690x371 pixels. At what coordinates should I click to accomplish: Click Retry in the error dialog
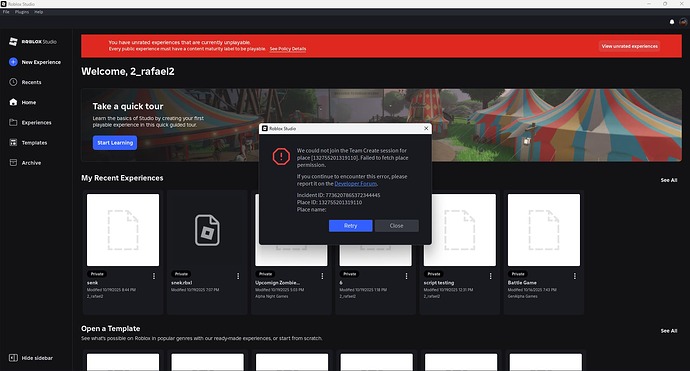351,226
